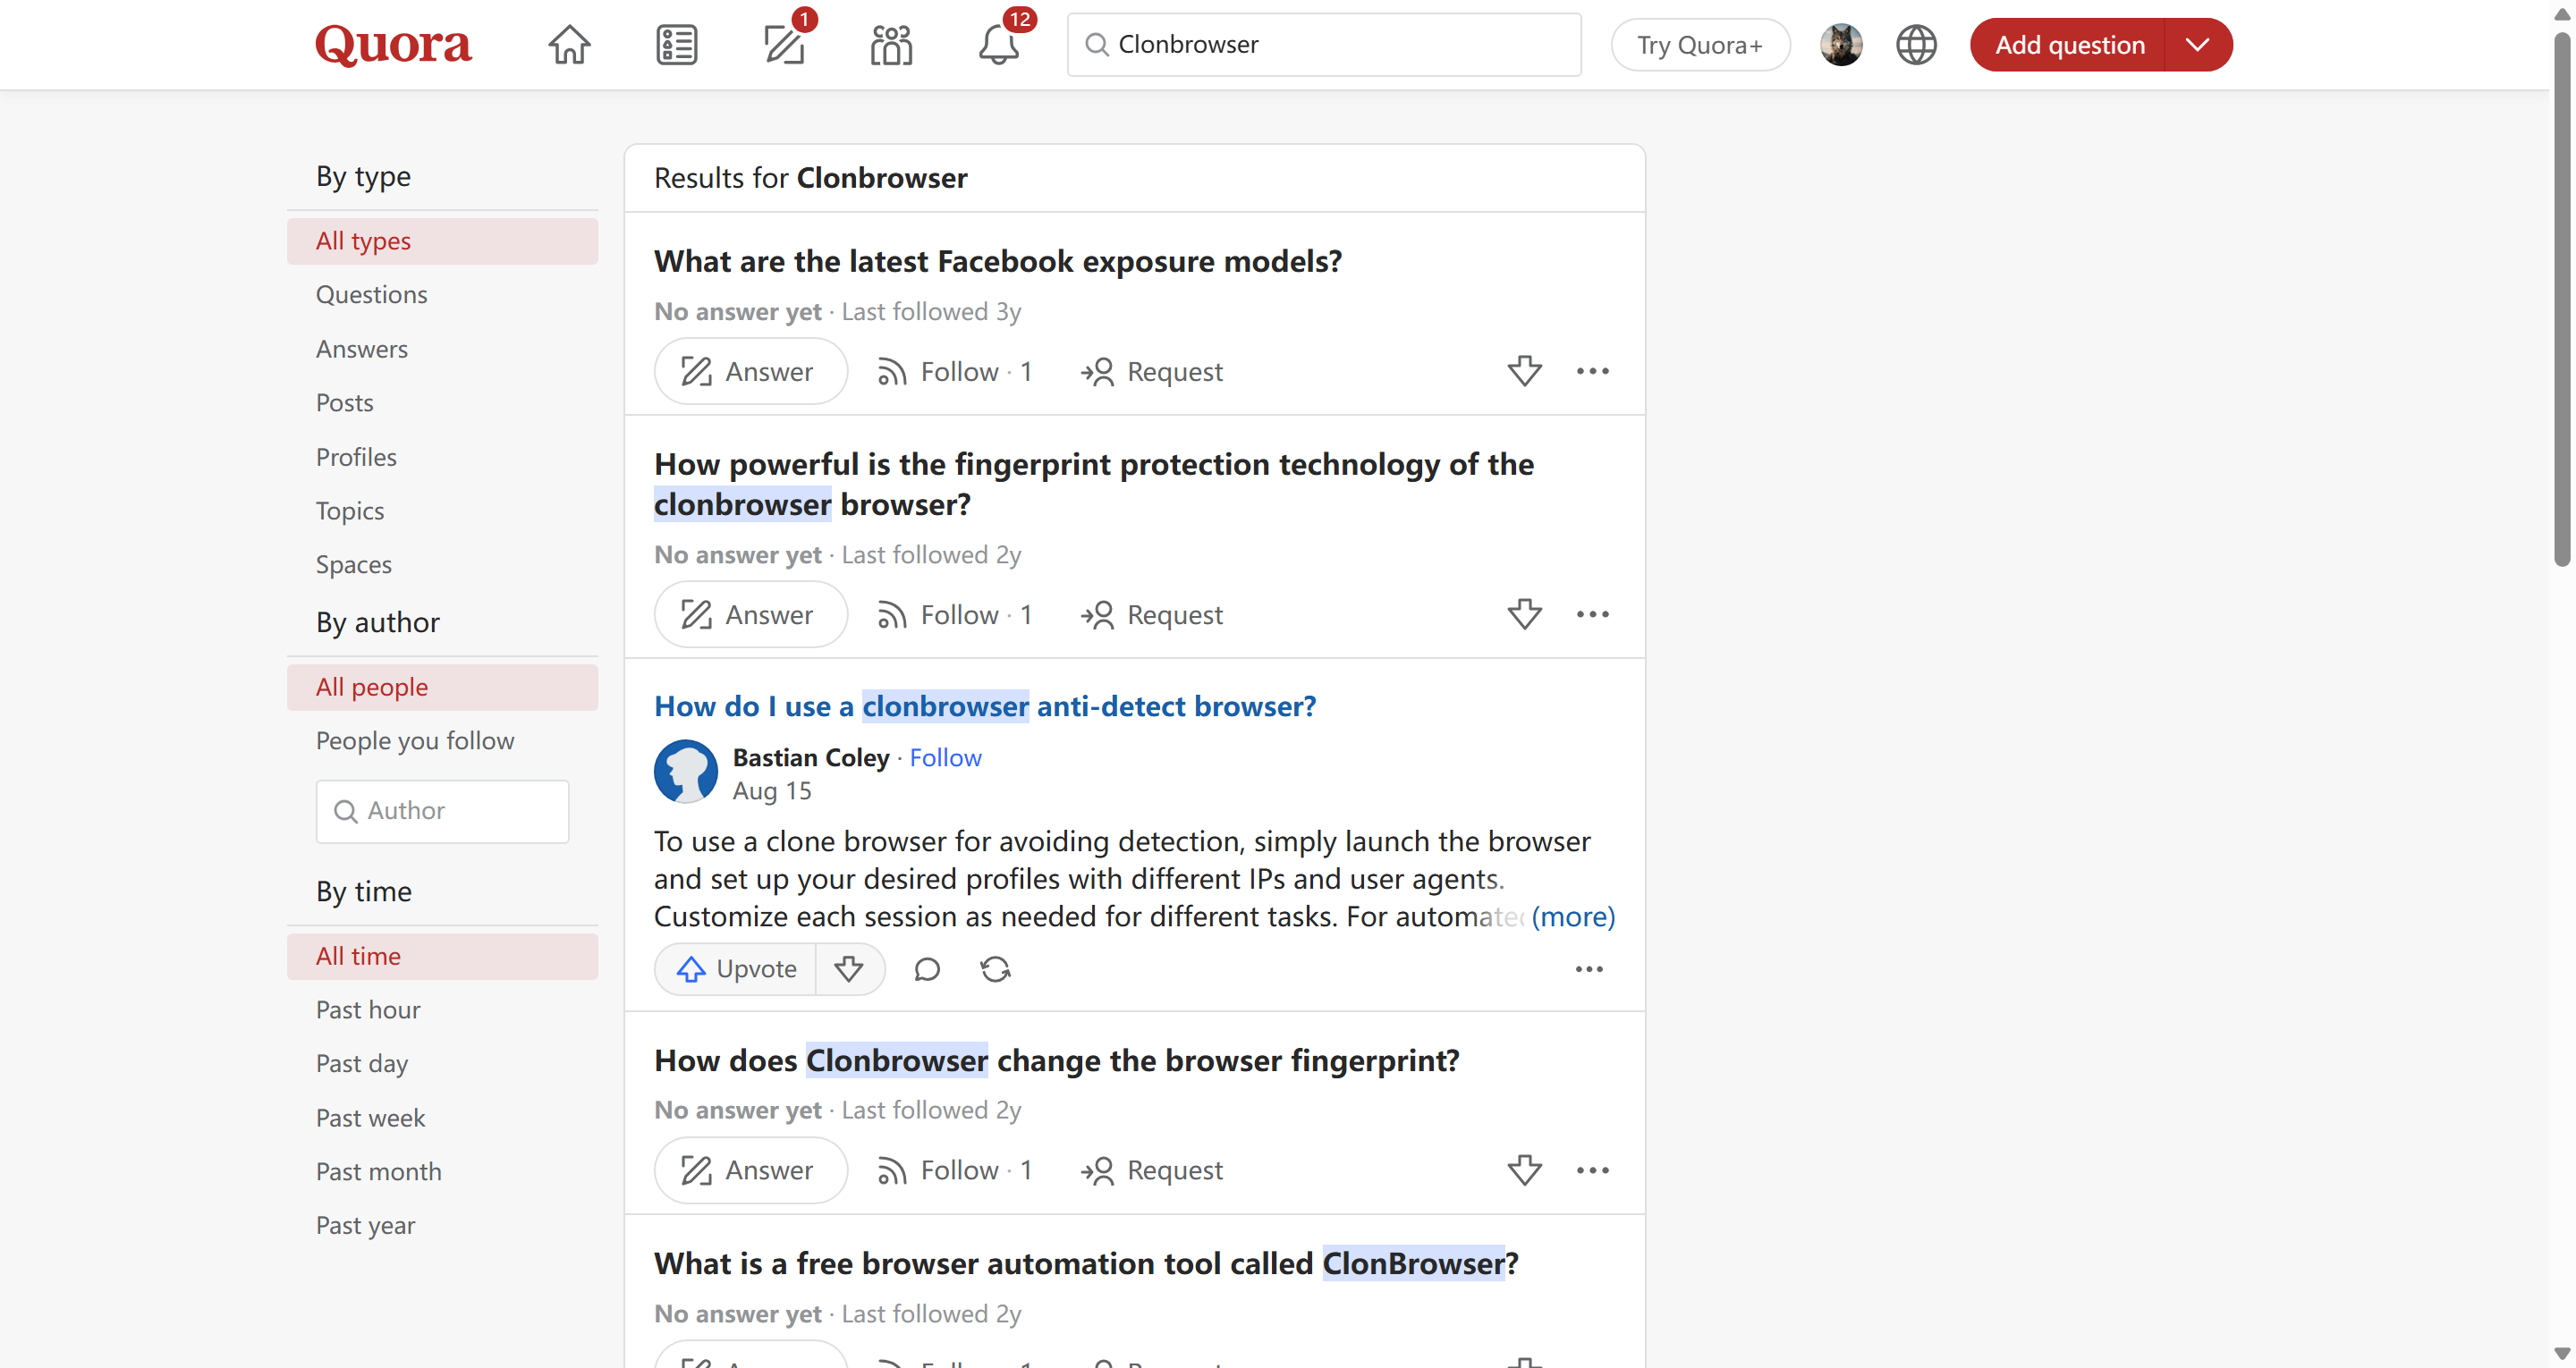Expand Add question dropdown arrow

(x=2197, y=45)
